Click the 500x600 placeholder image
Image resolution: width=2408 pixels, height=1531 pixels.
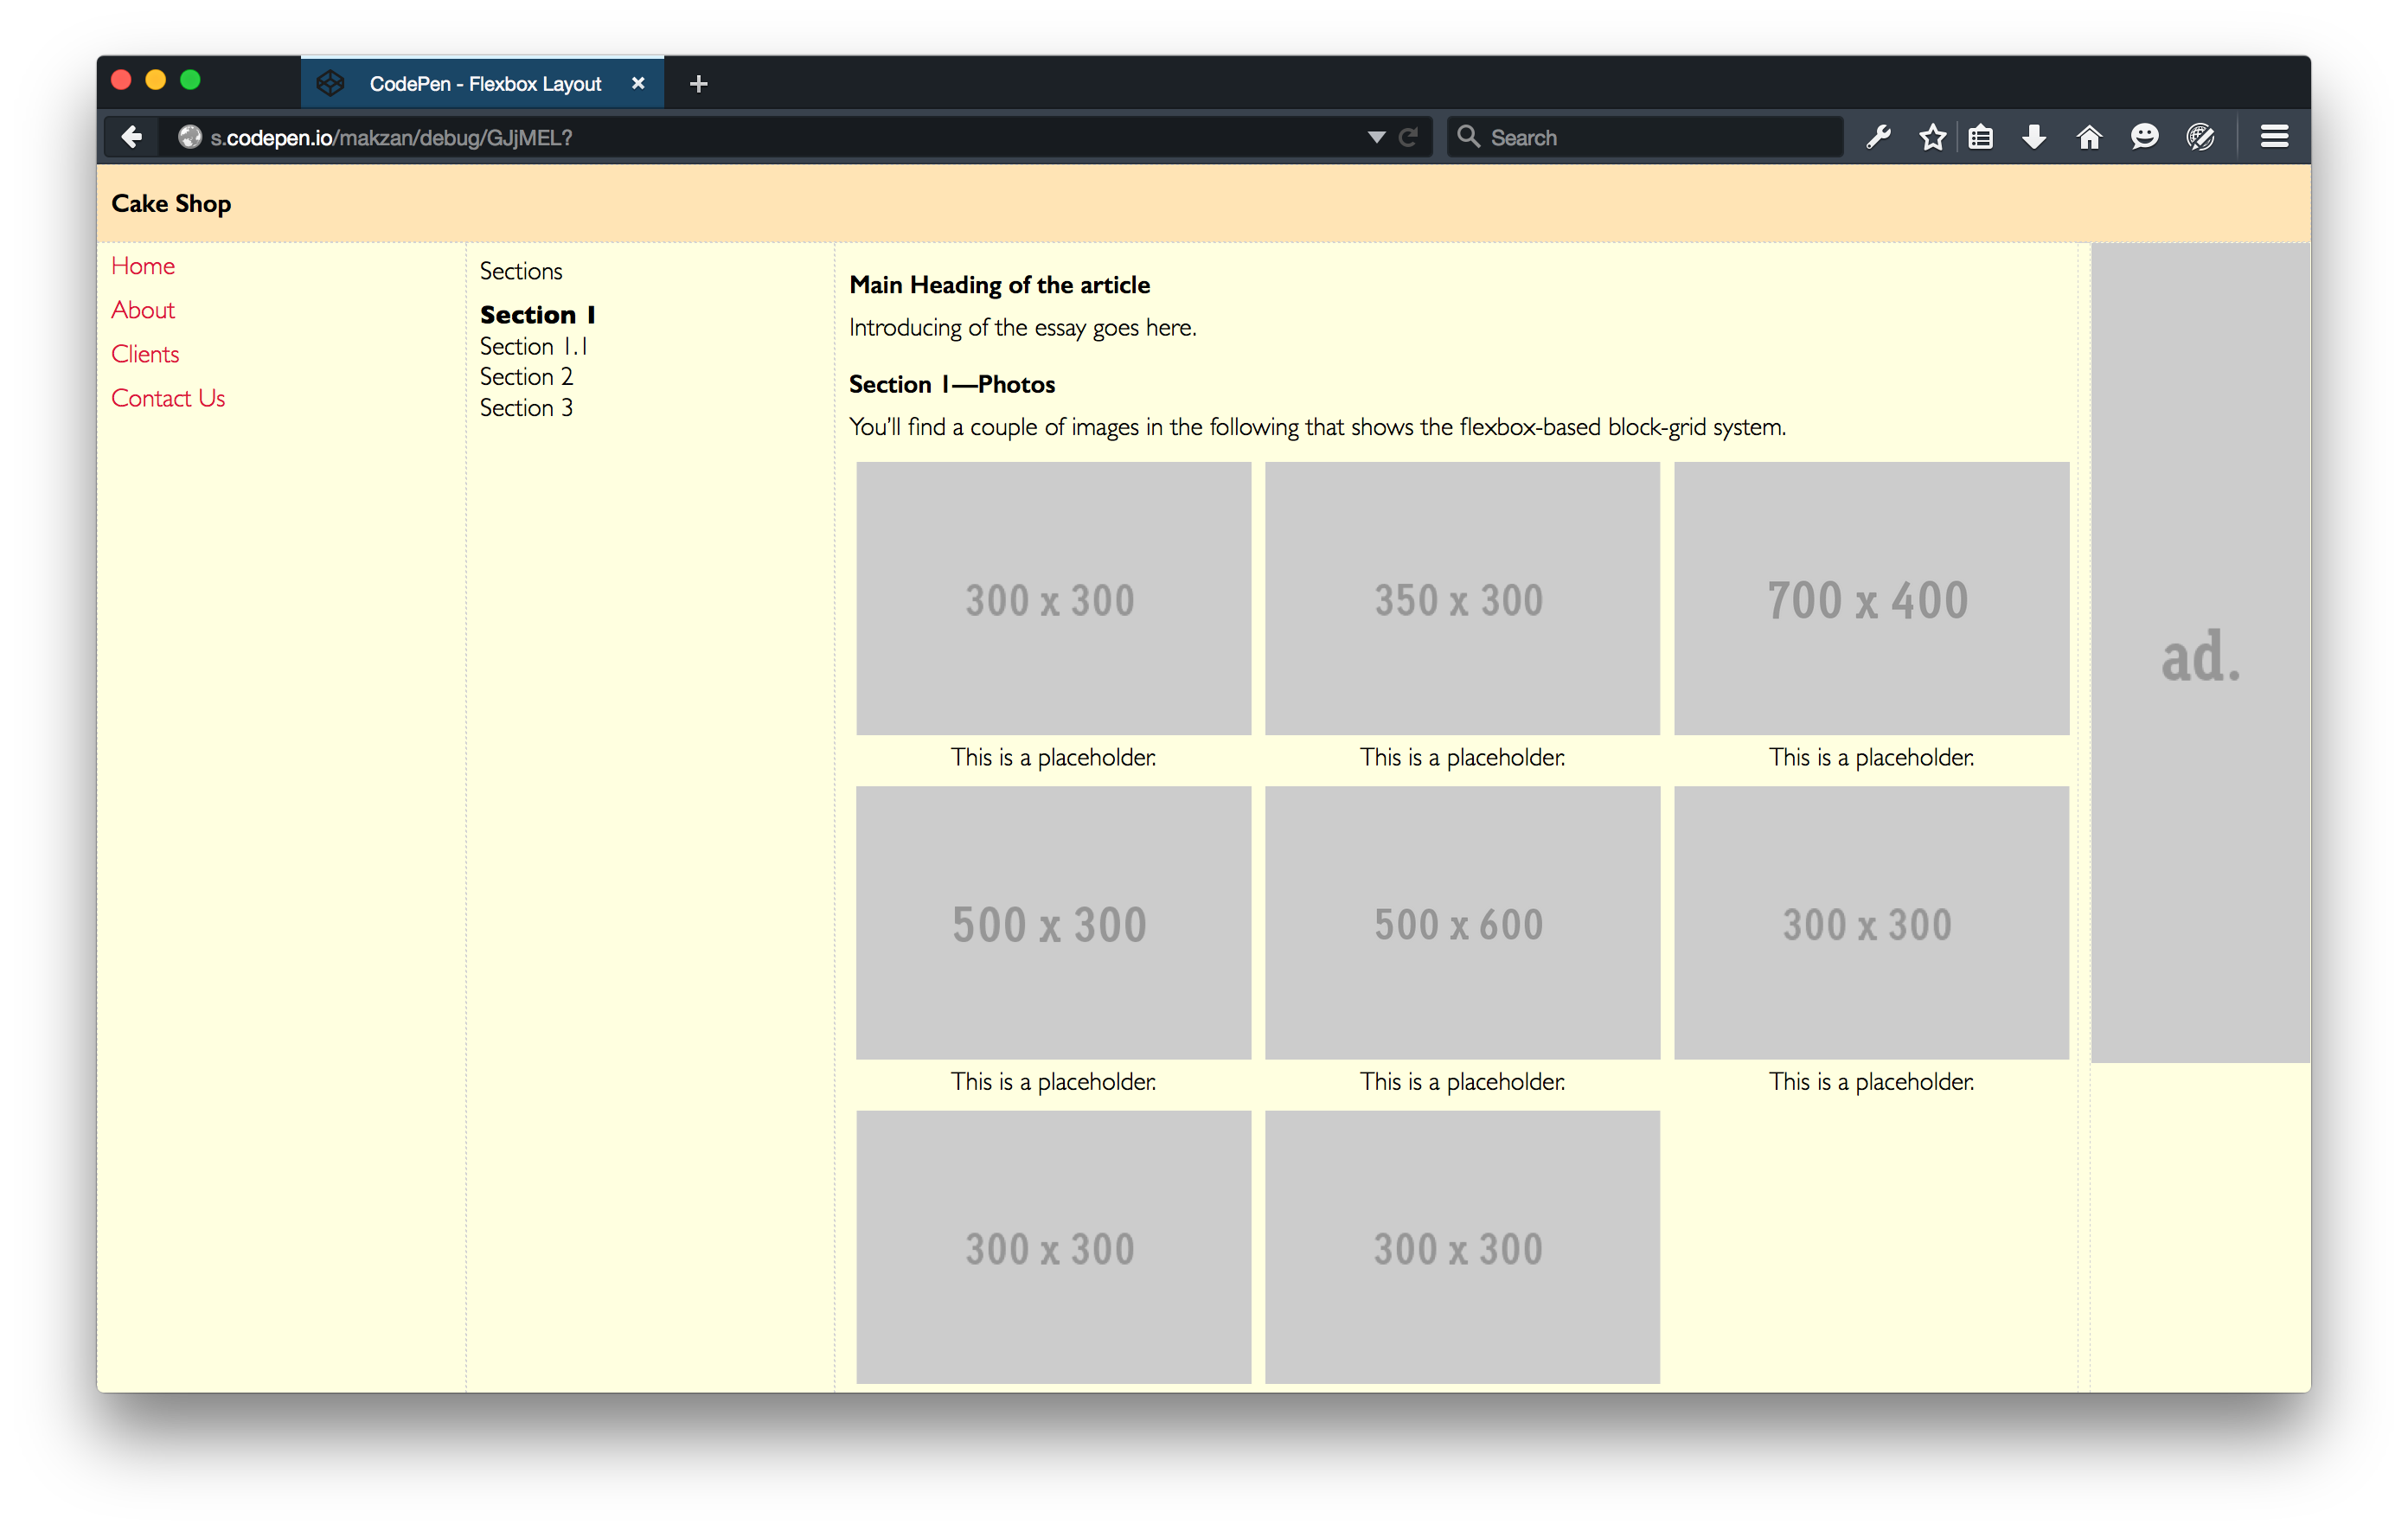pyautogui.click(x=1460, y=926)
